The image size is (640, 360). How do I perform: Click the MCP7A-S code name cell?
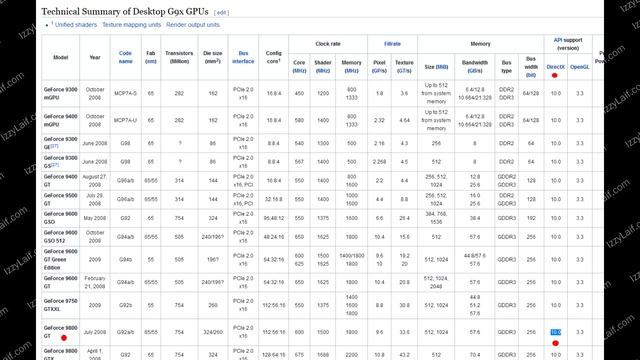pyautogui.click(x=125, y=93)
